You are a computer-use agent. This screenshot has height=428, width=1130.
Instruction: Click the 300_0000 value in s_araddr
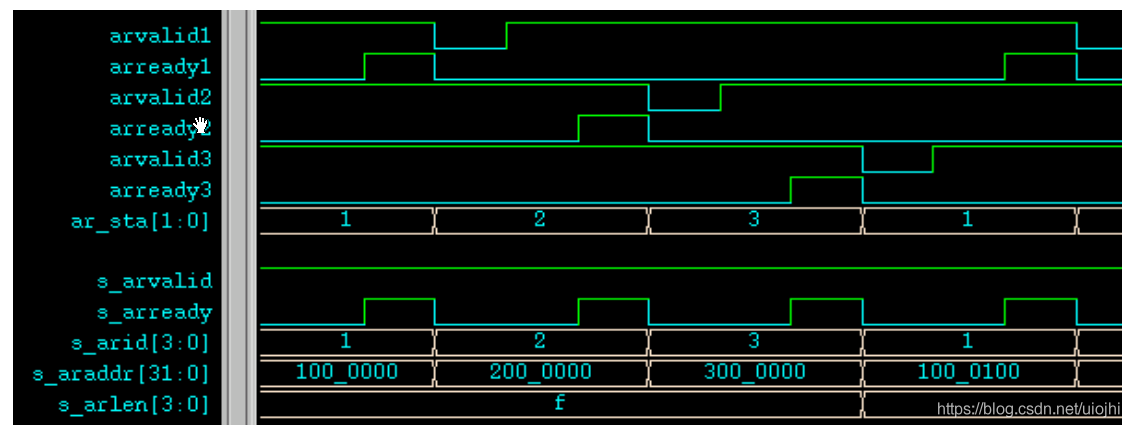click(754, 372)
